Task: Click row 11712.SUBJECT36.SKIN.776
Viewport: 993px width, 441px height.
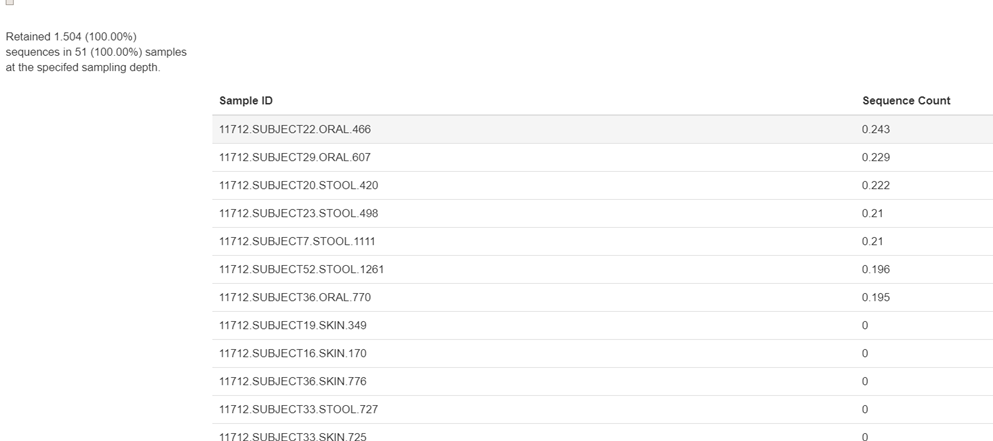Action: 293,381
